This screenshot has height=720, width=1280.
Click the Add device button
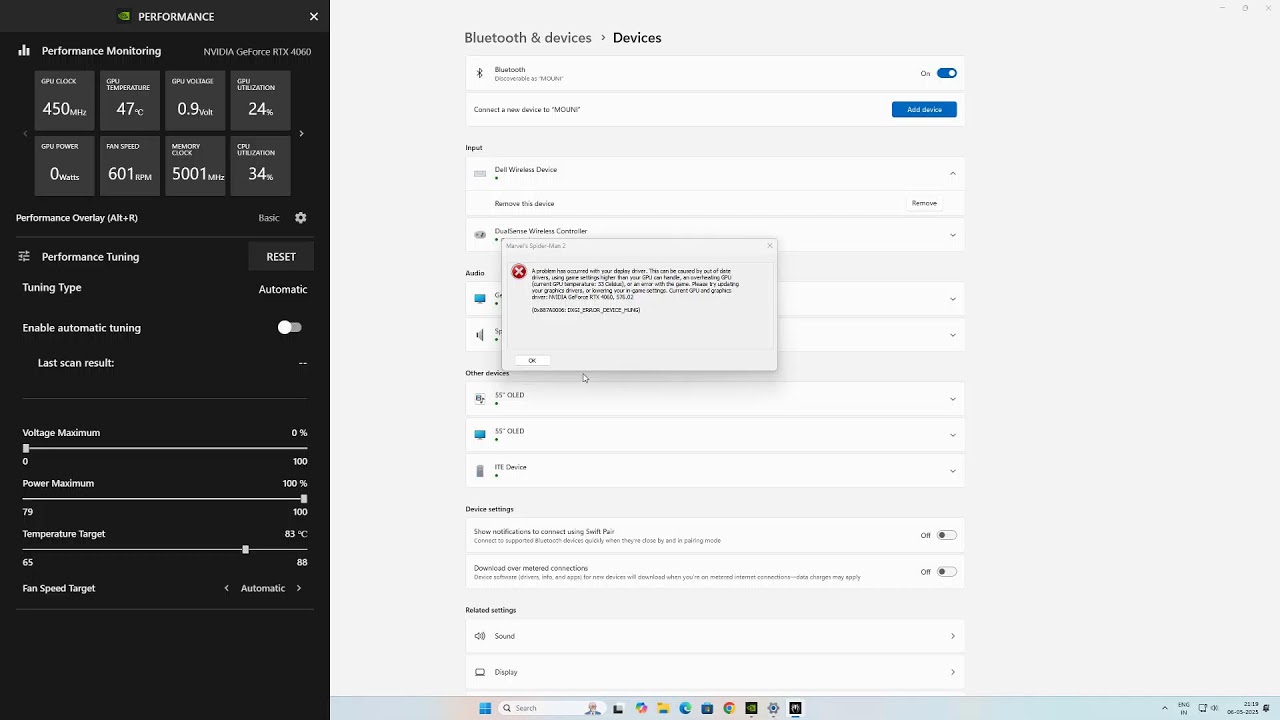tap(924, 109)
